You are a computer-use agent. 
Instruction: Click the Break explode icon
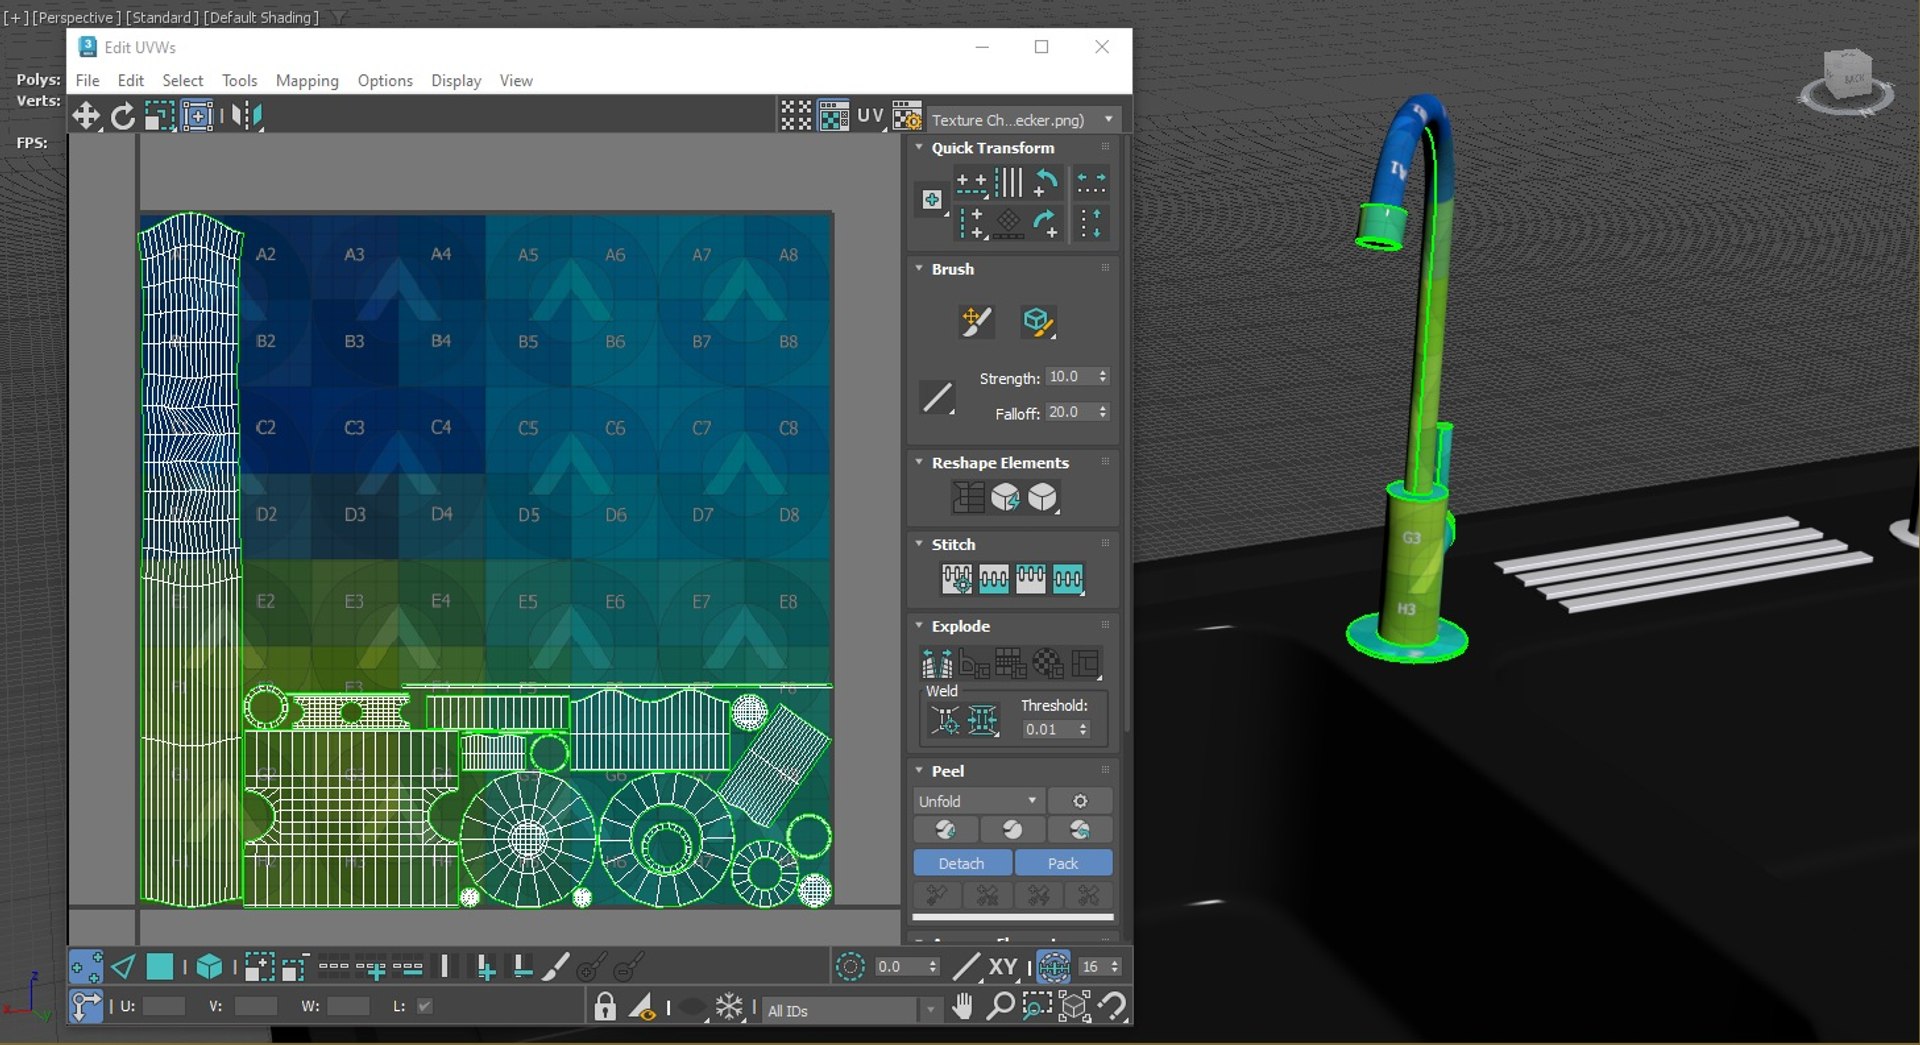(937, 663)
